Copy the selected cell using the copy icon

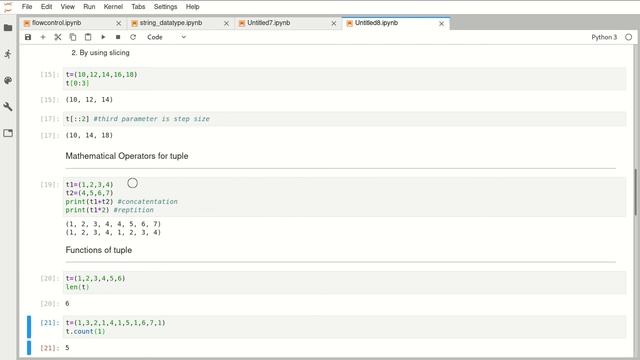tap(73, 37)
